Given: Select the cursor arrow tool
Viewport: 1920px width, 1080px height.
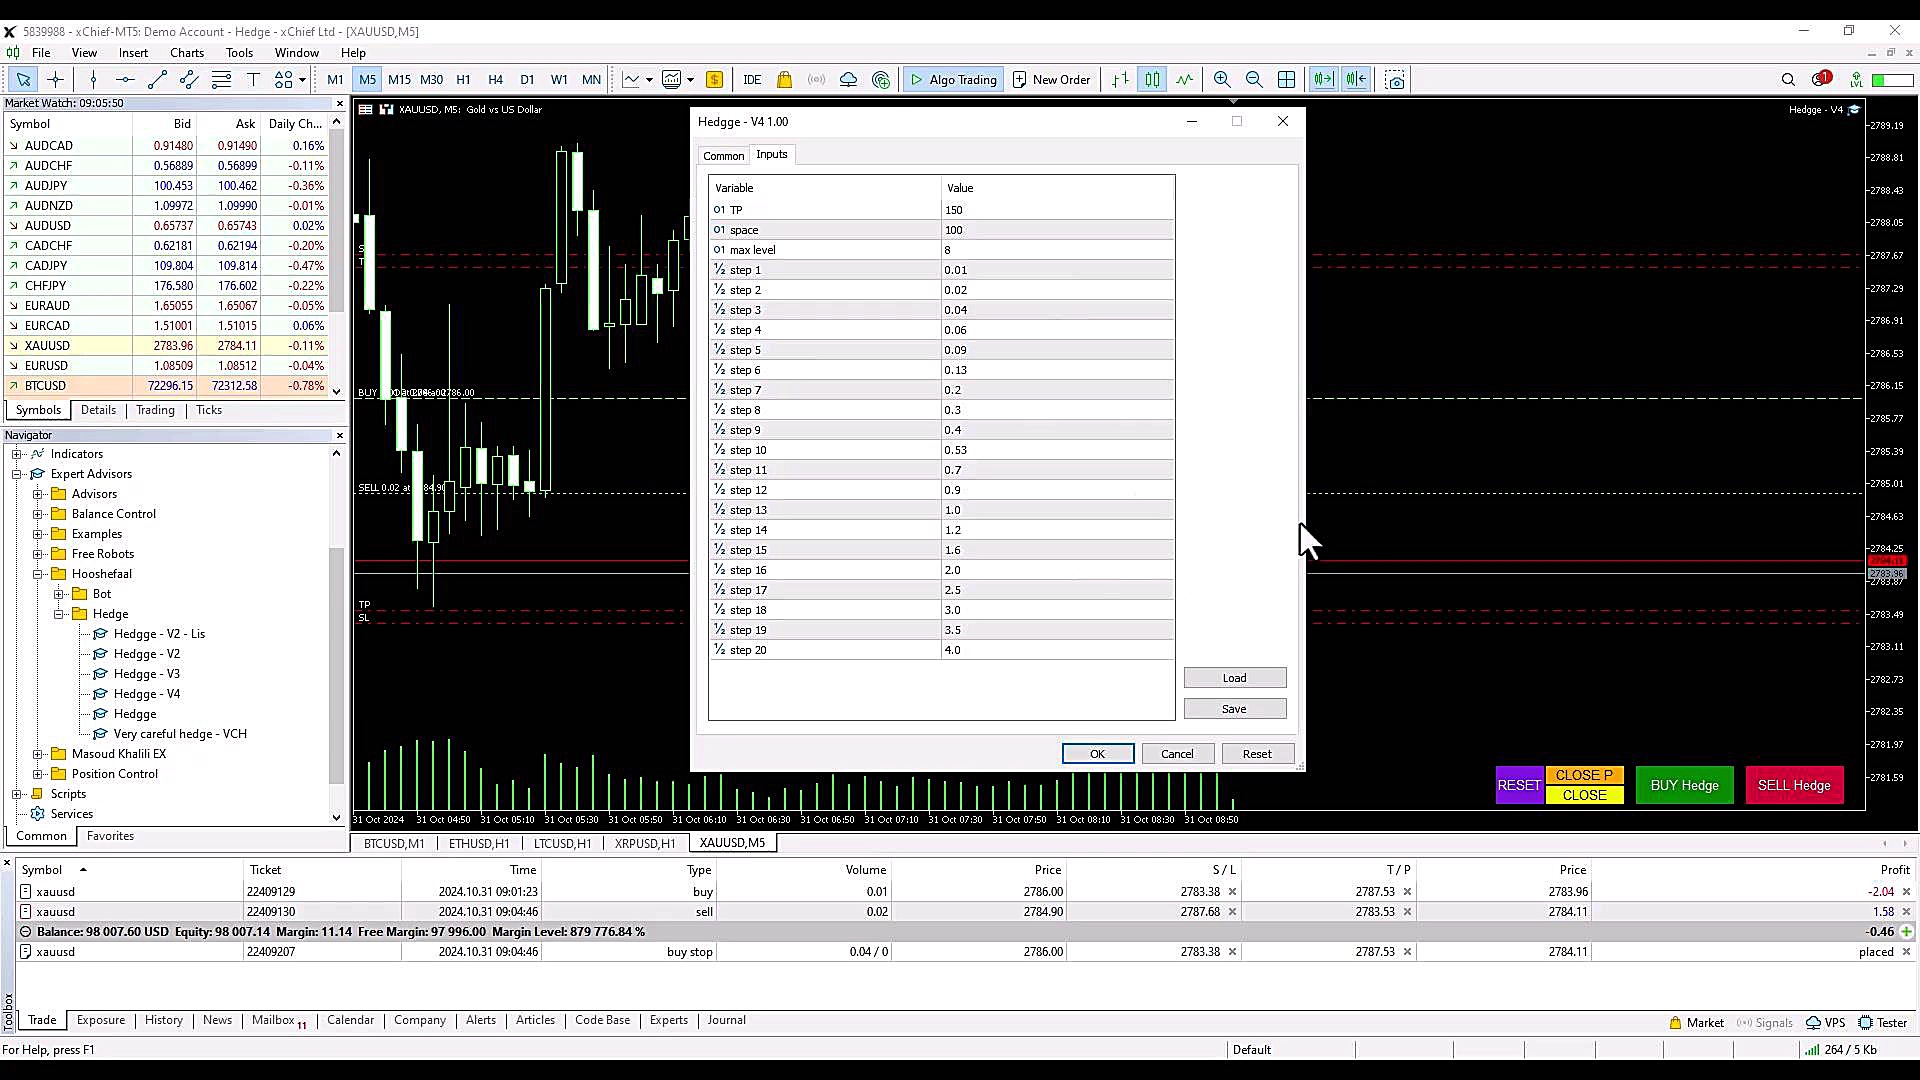Looking at the screenshot, I should (x=23, y=80).
